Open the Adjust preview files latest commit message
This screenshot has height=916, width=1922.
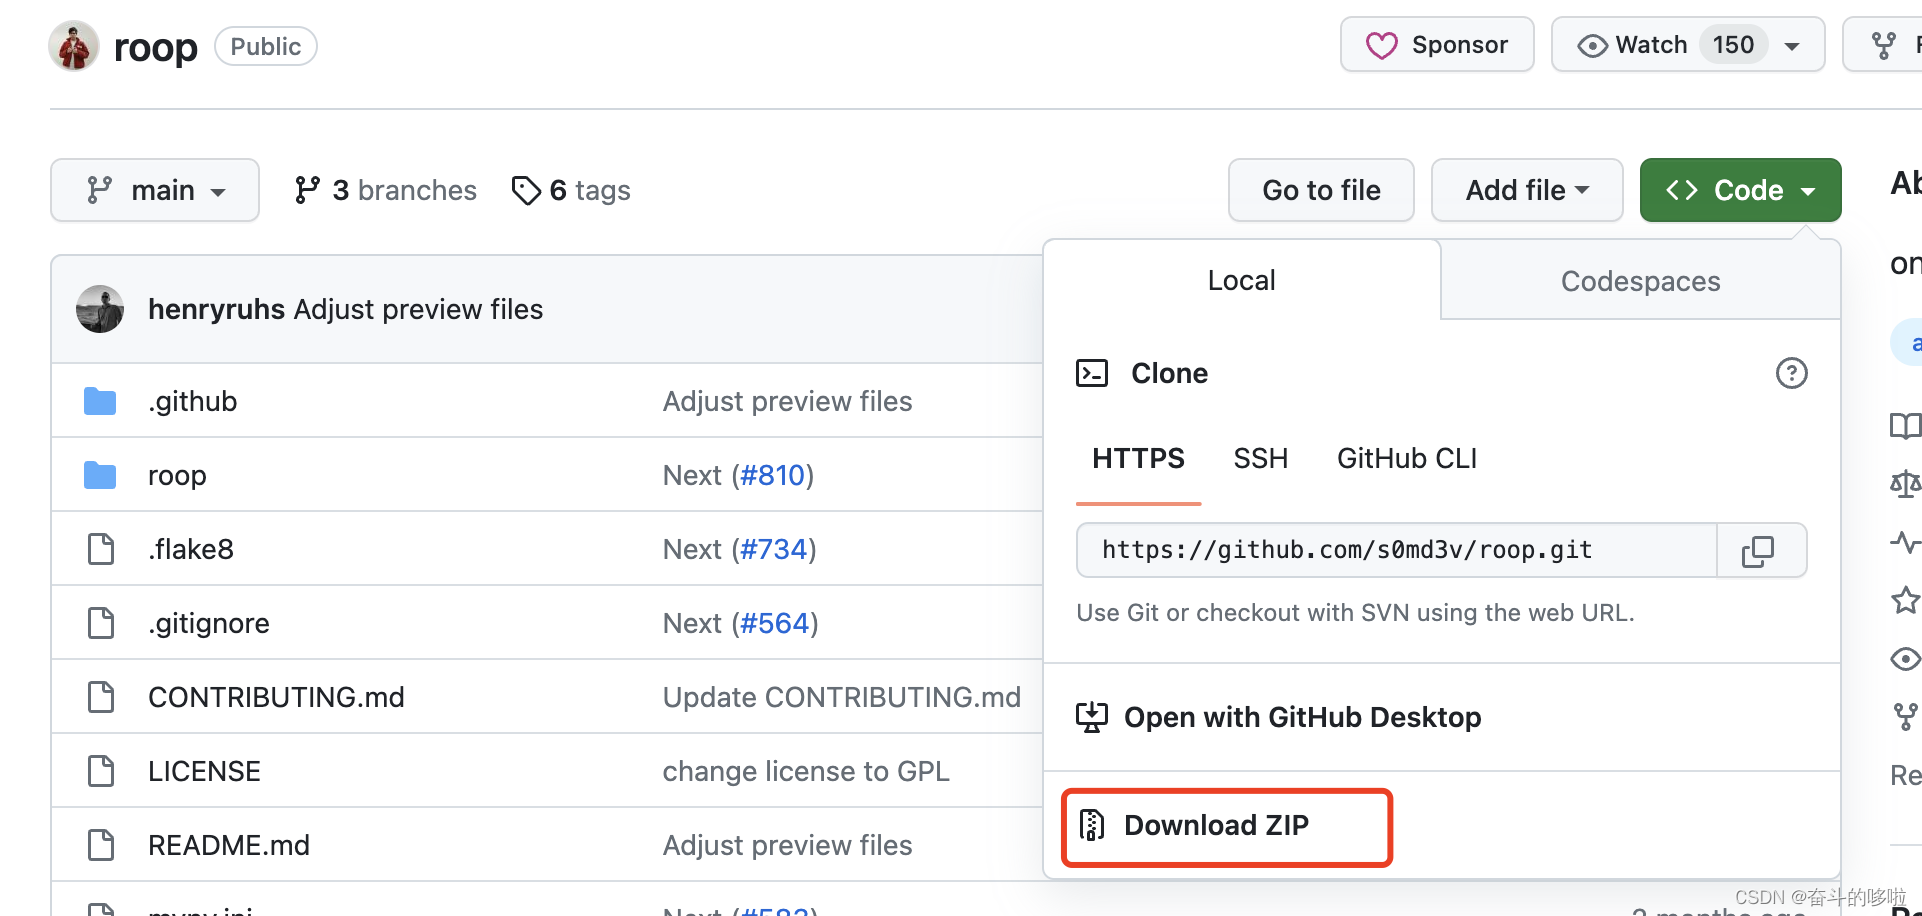(418, 310)
